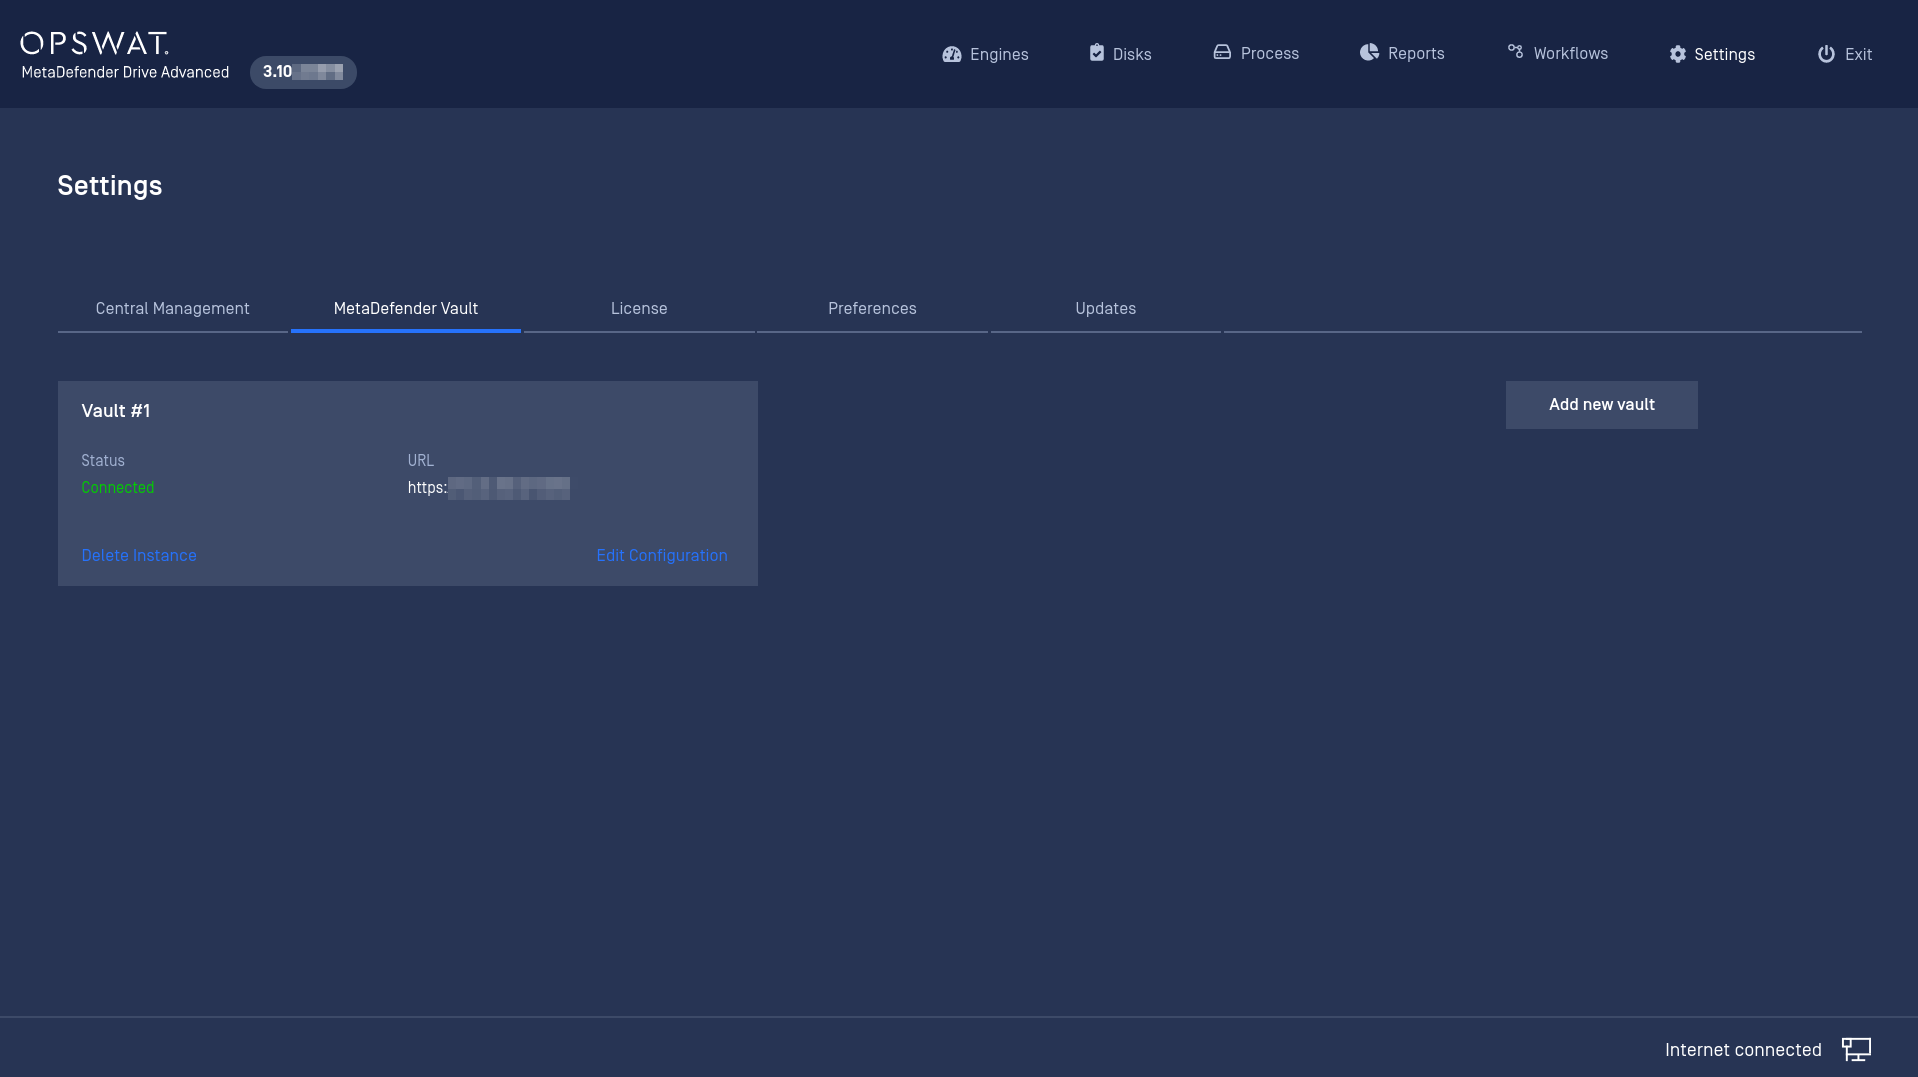
Task: Click the Delete Instance link
Action: pos(139,555)
